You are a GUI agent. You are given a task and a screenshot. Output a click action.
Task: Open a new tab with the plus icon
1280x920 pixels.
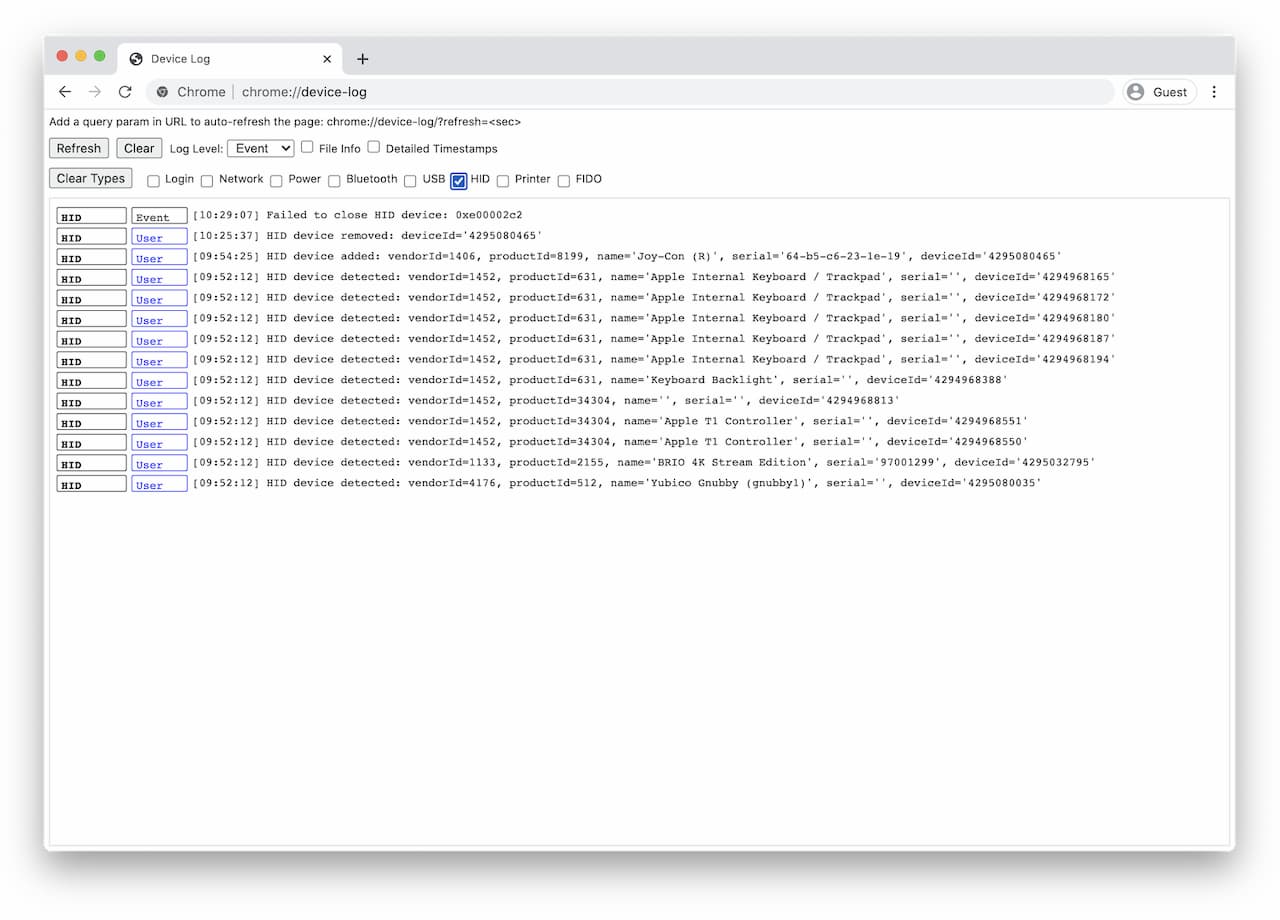(362, 59)
